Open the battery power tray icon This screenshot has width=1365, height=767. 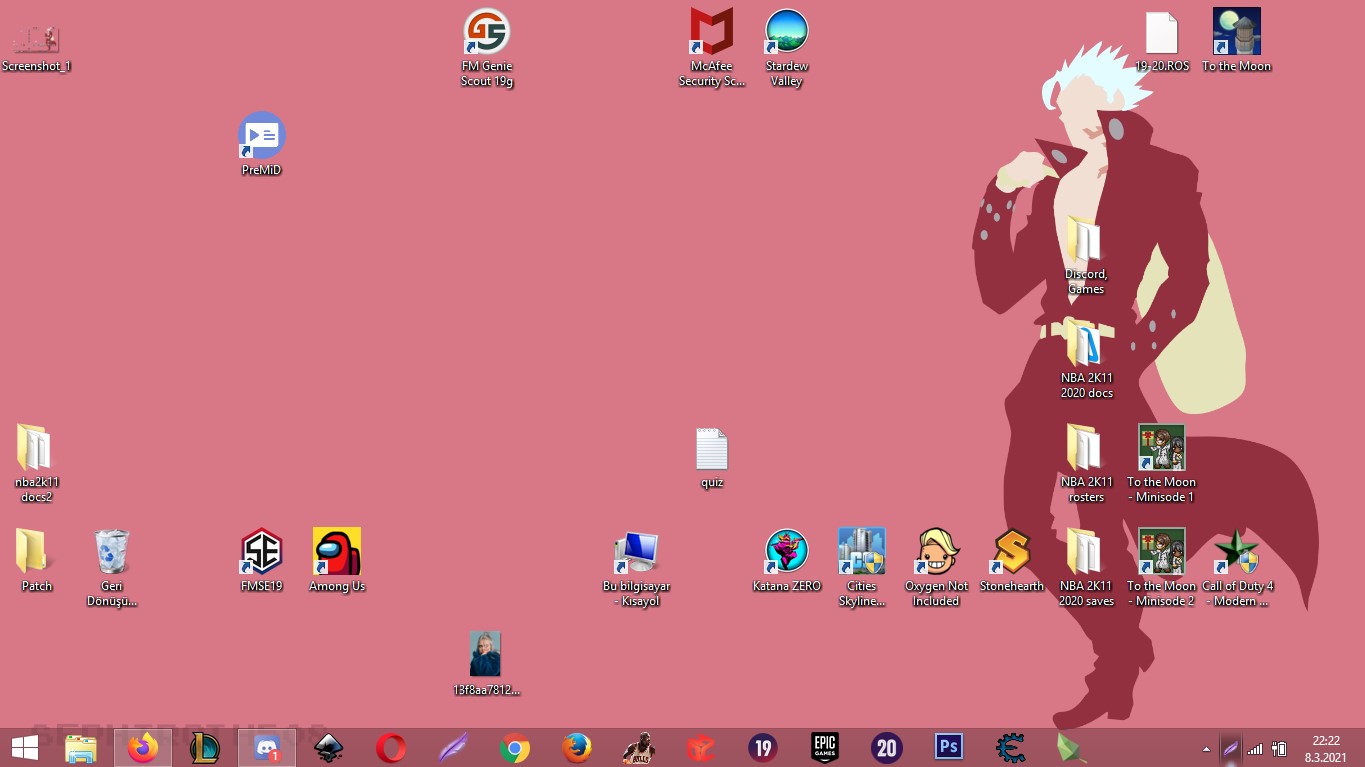coord(1278,748)
